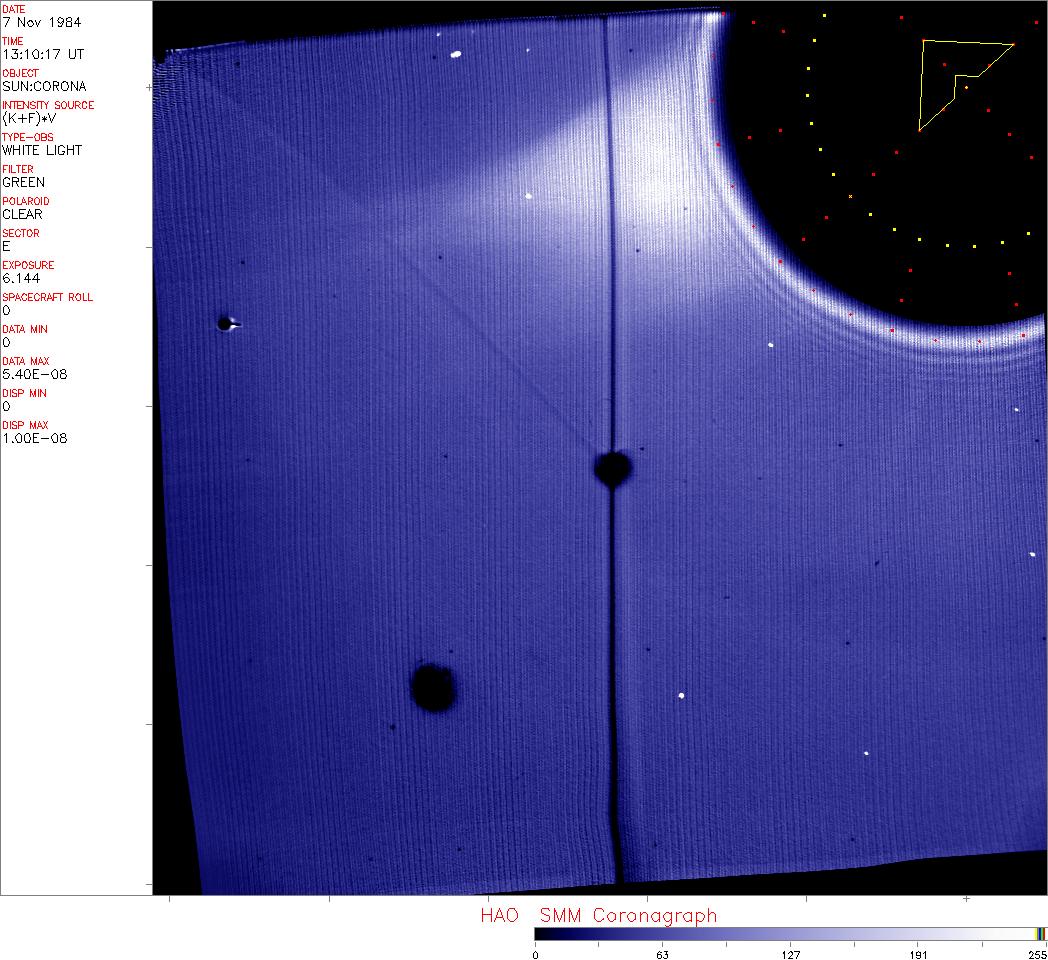Image resolution: width=1048 pixels, height=960 pixels.
Task: Click the large dark blob at lower left
Action: 434,687
